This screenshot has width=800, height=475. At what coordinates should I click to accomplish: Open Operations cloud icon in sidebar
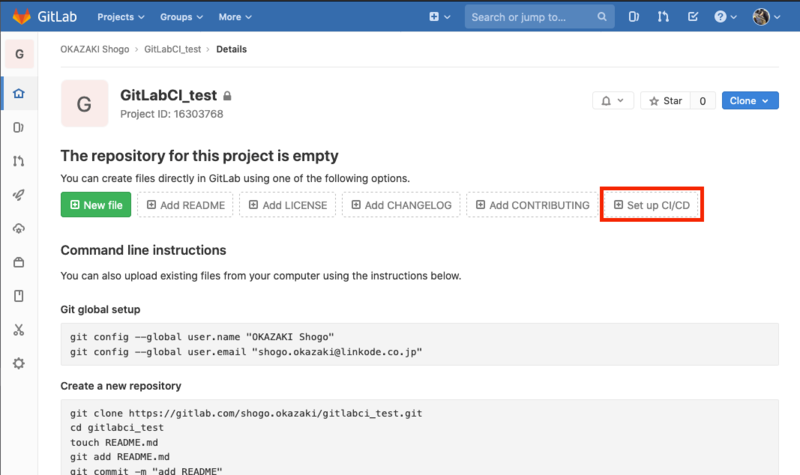[18, 229]
